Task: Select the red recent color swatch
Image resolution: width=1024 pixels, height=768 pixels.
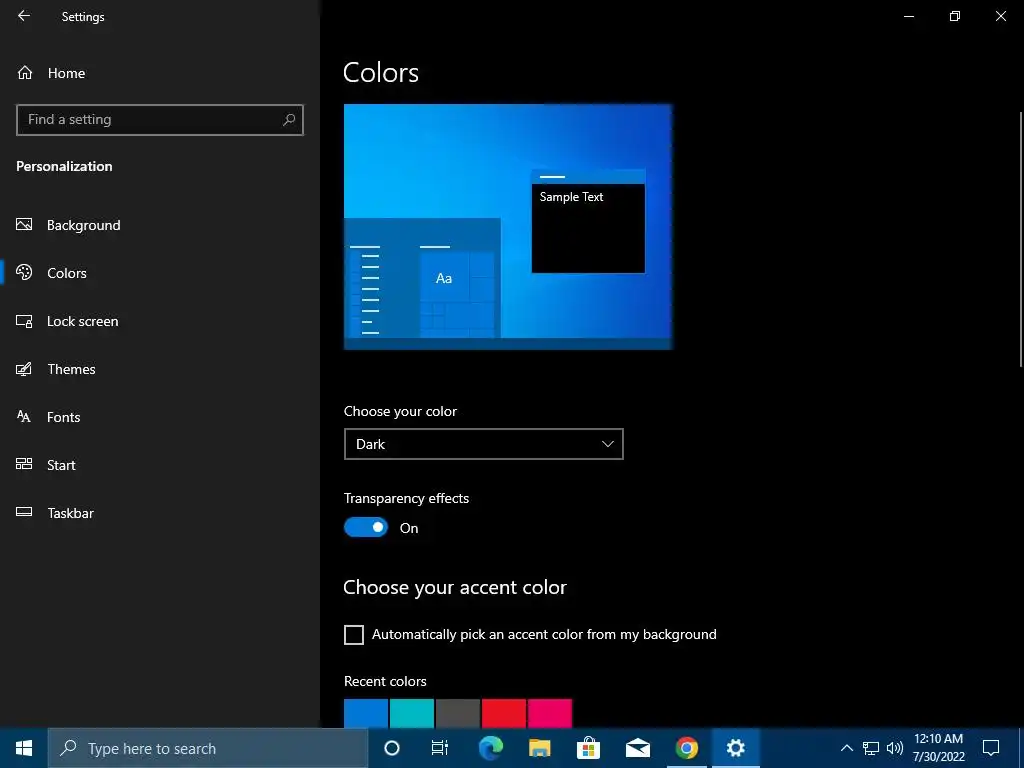Action: click(x=504, y=713)
